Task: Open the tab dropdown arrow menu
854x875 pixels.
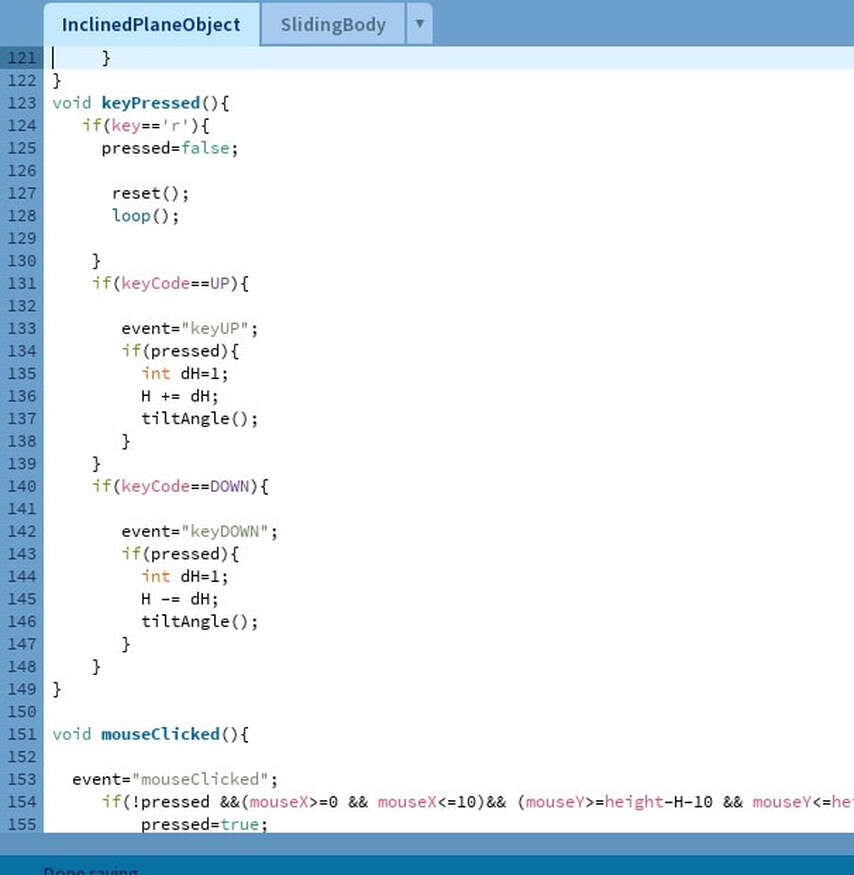Action: (x=420, y=24)
